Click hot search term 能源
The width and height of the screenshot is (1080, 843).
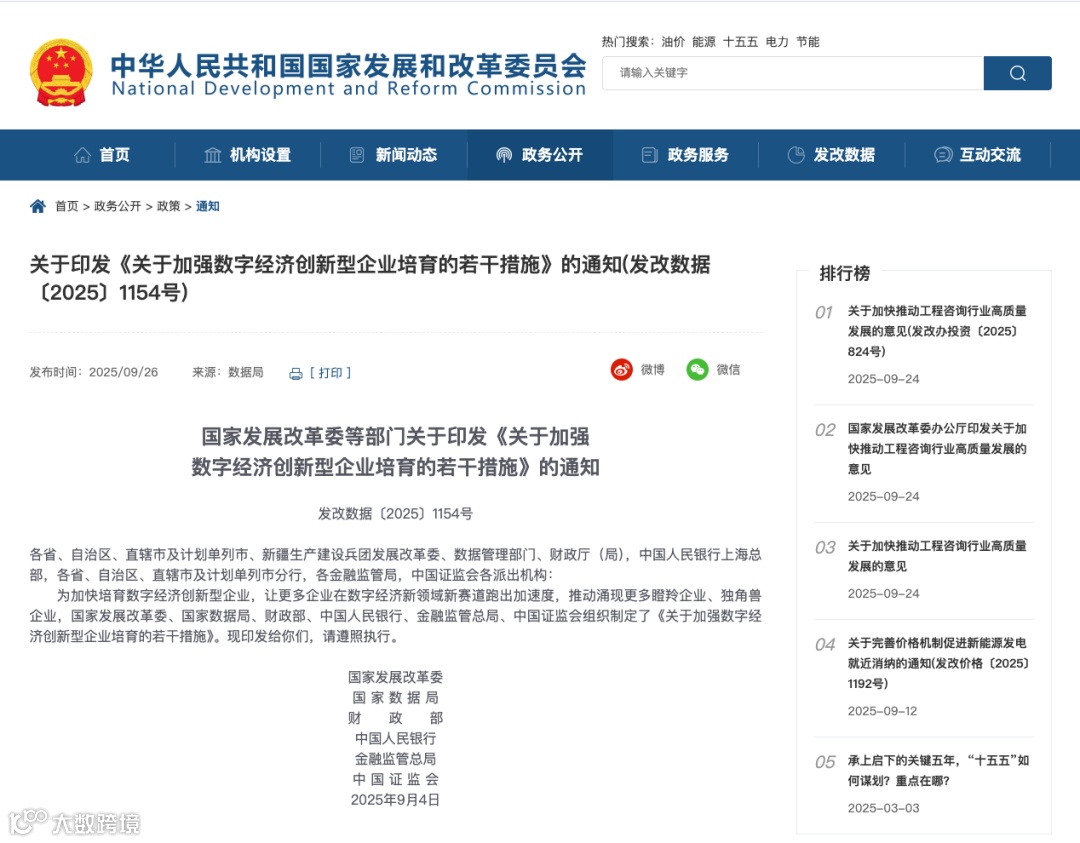coord(703,42)
